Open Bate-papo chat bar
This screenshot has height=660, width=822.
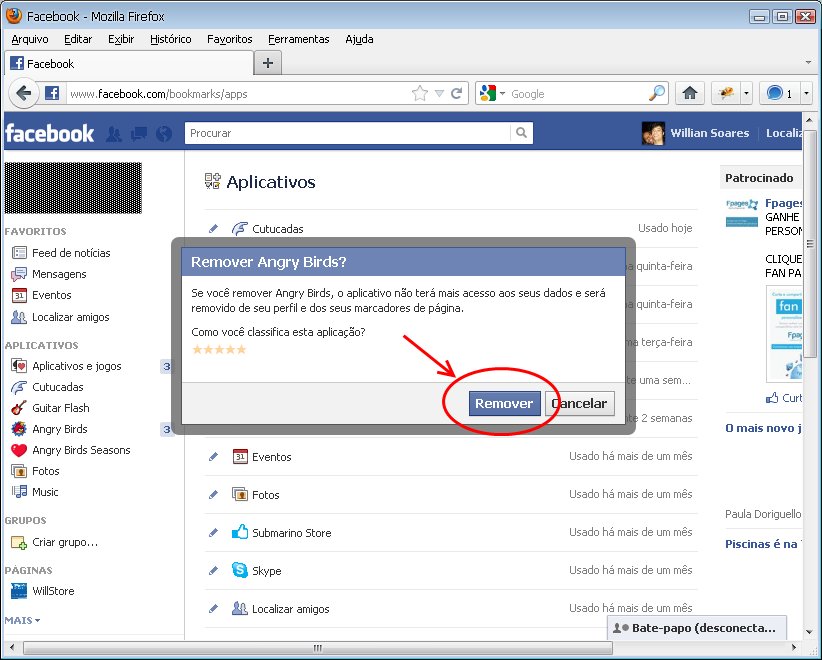click(697, 628)
